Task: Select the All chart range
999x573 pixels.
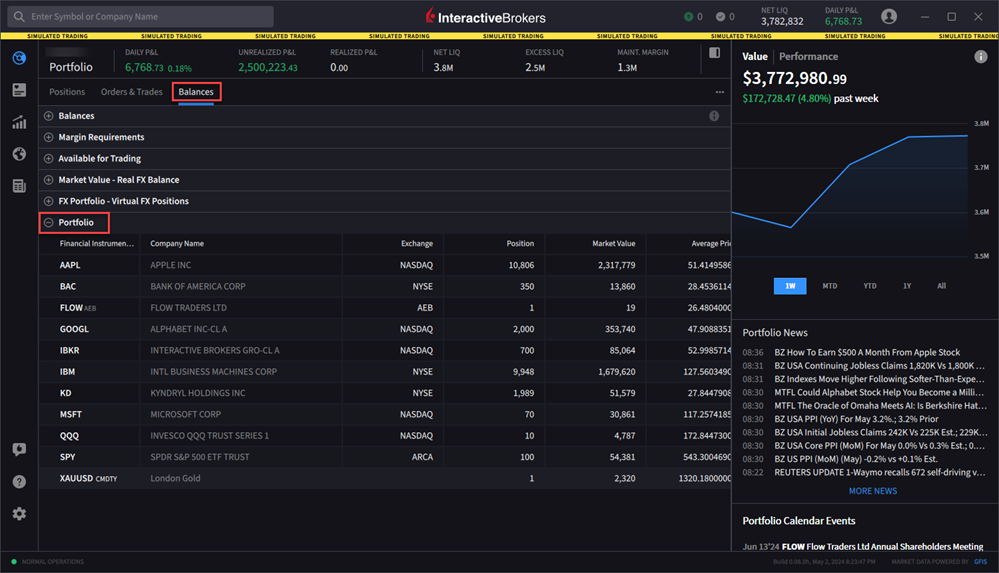Action: tap(942, 286)
